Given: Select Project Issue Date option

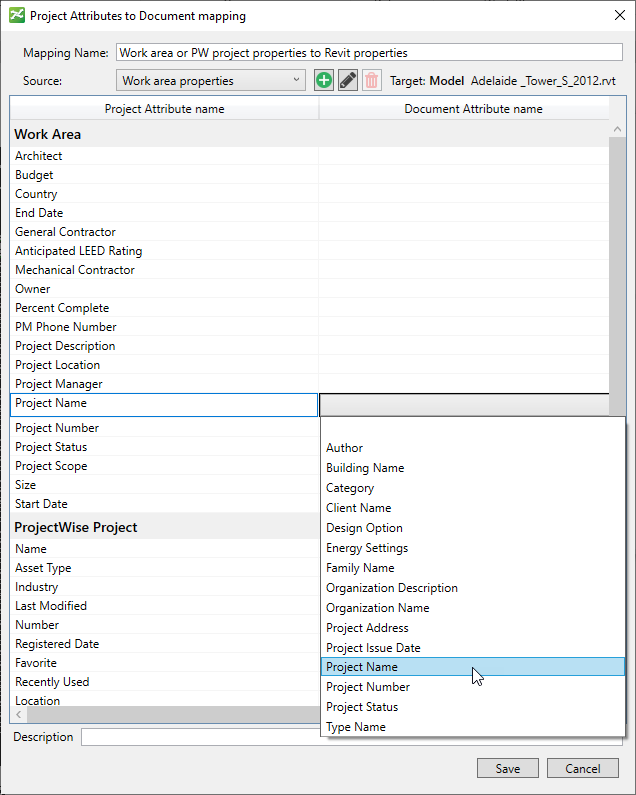Looking at the screenshot, I should click(x=373, y=648).
